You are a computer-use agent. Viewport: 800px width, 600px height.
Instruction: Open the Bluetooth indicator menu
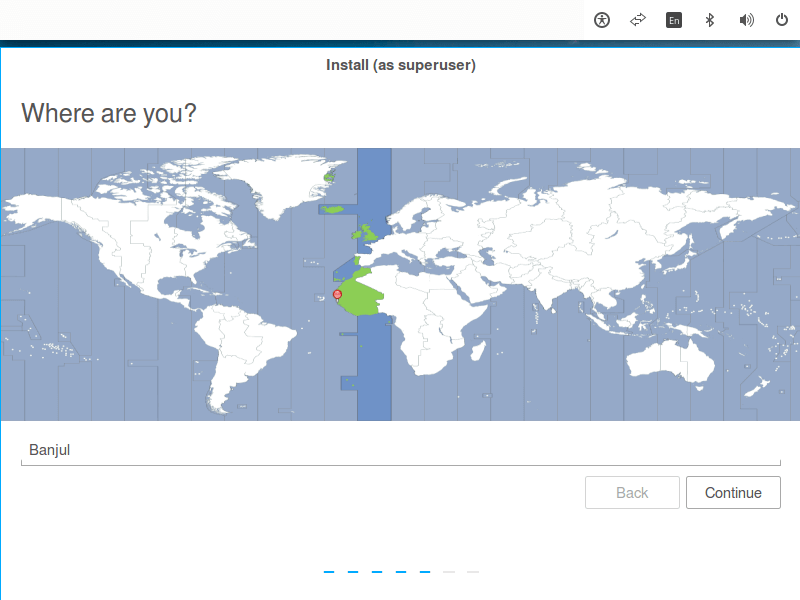click(710, 20)
